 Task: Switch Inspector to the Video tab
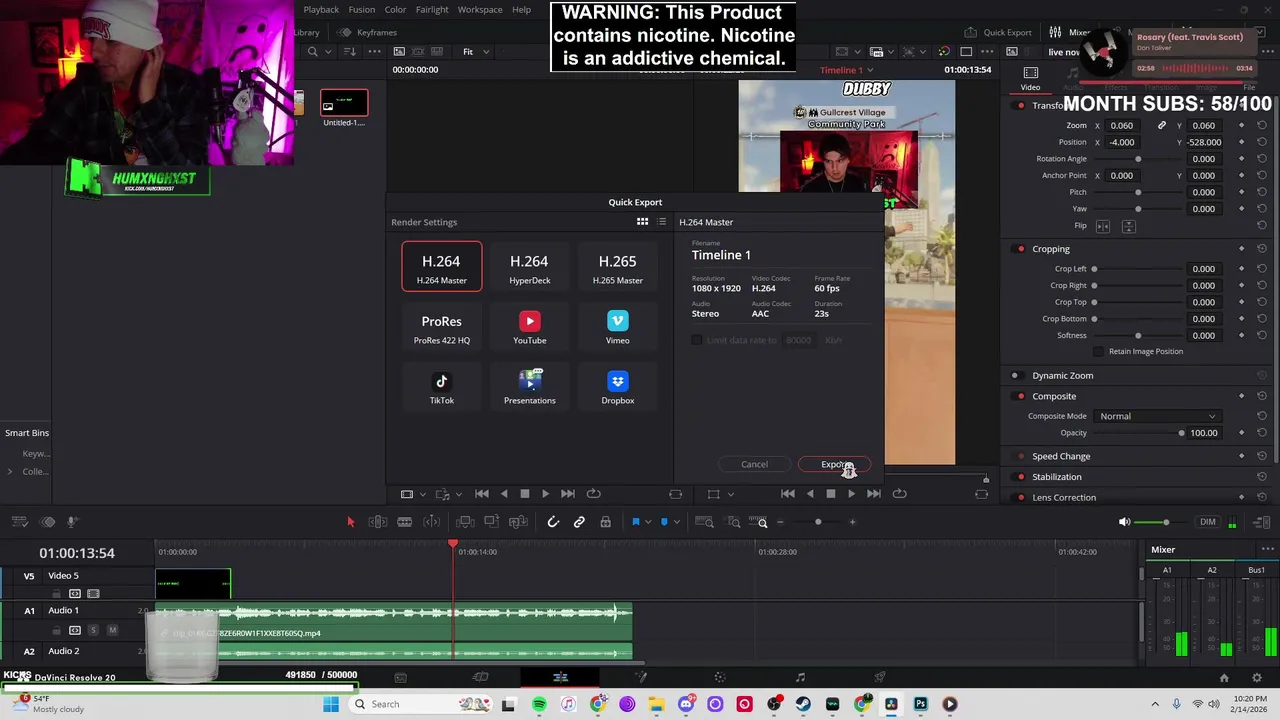point(1030,78)
